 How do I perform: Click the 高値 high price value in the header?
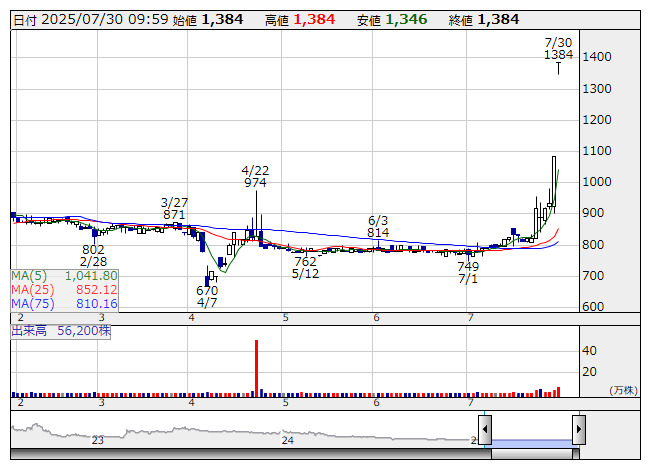click(x=317, y=19)
